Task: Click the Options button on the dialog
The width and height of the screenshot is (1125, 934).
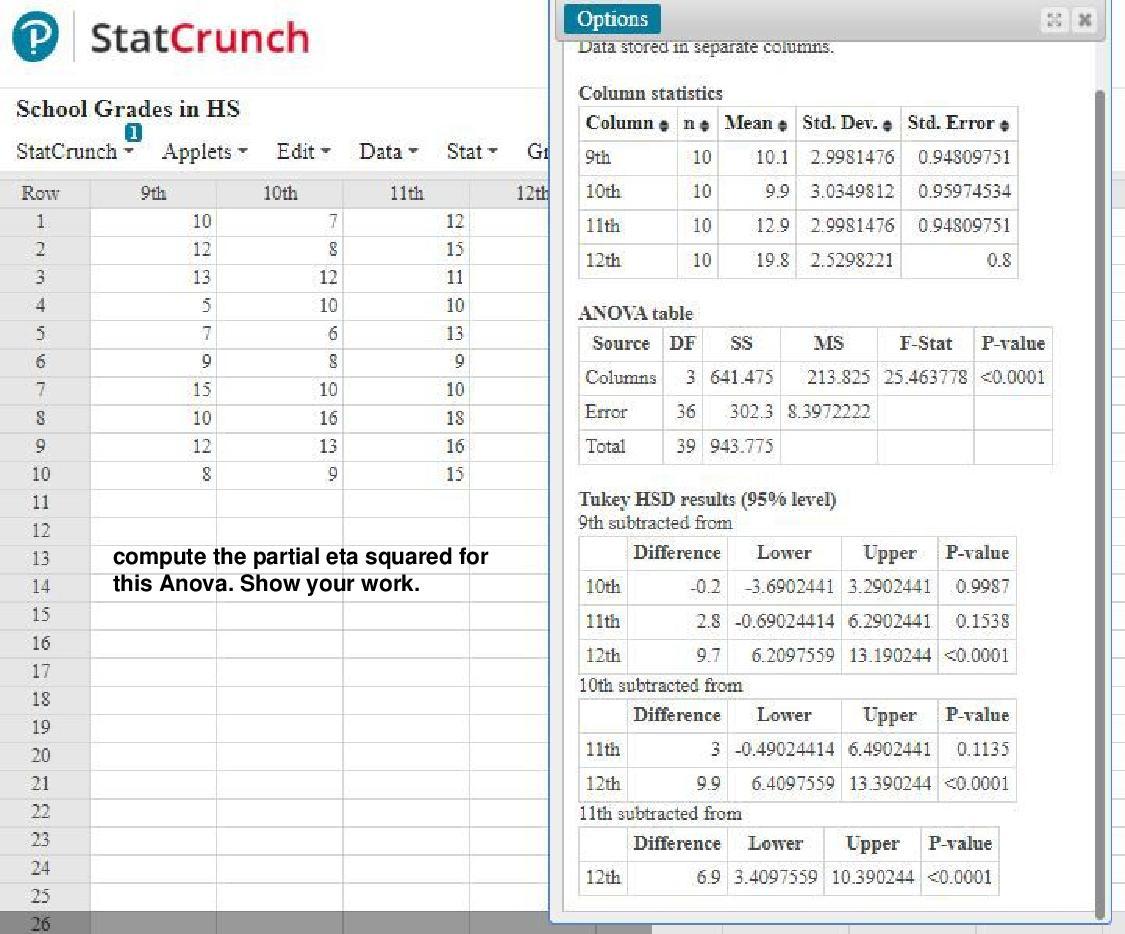Action: (x=611, y=18)
